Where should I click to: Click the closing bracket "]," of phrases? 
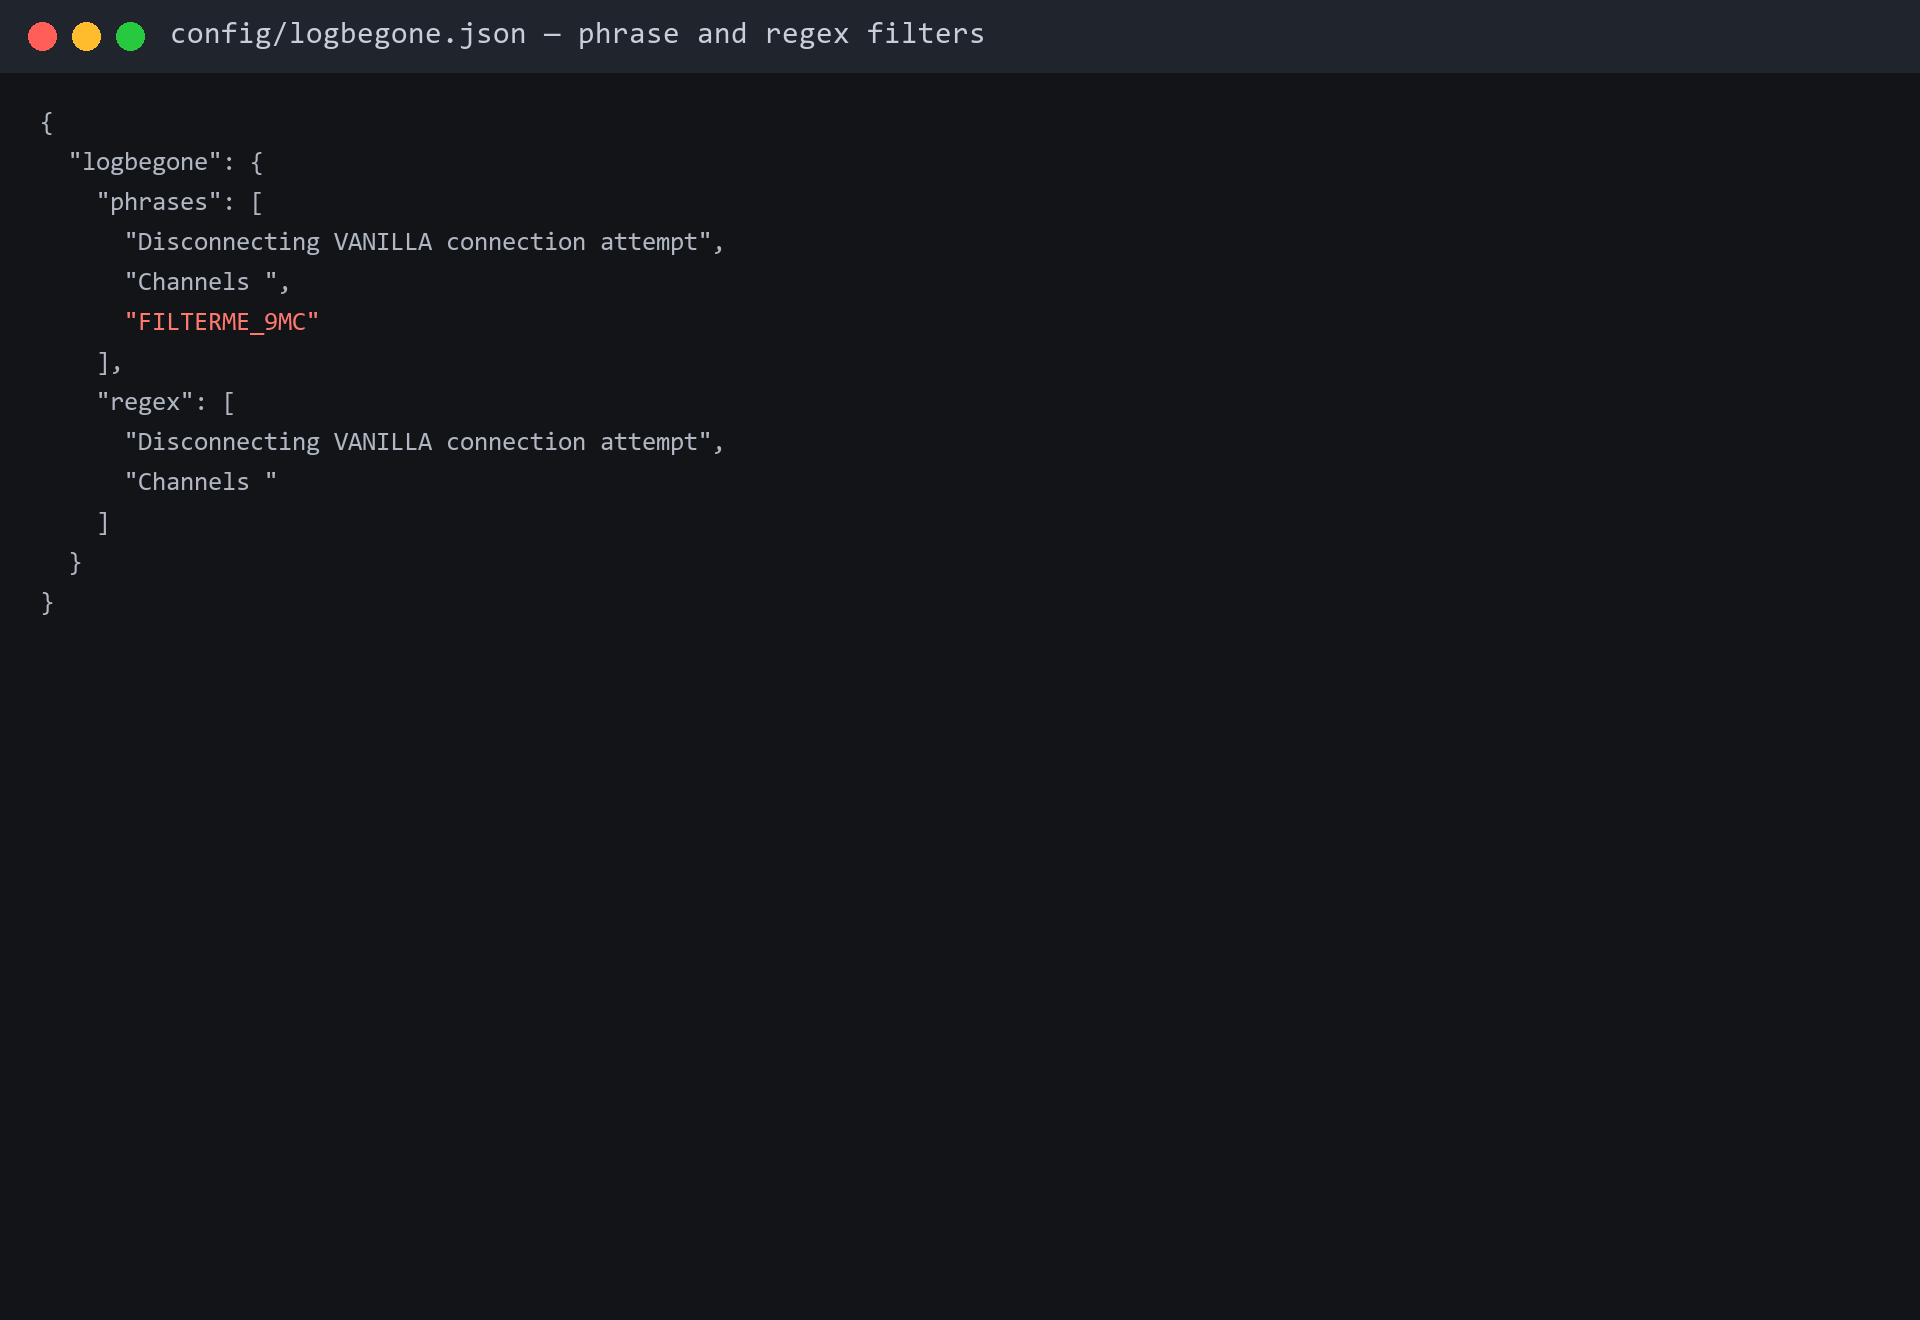109,362
